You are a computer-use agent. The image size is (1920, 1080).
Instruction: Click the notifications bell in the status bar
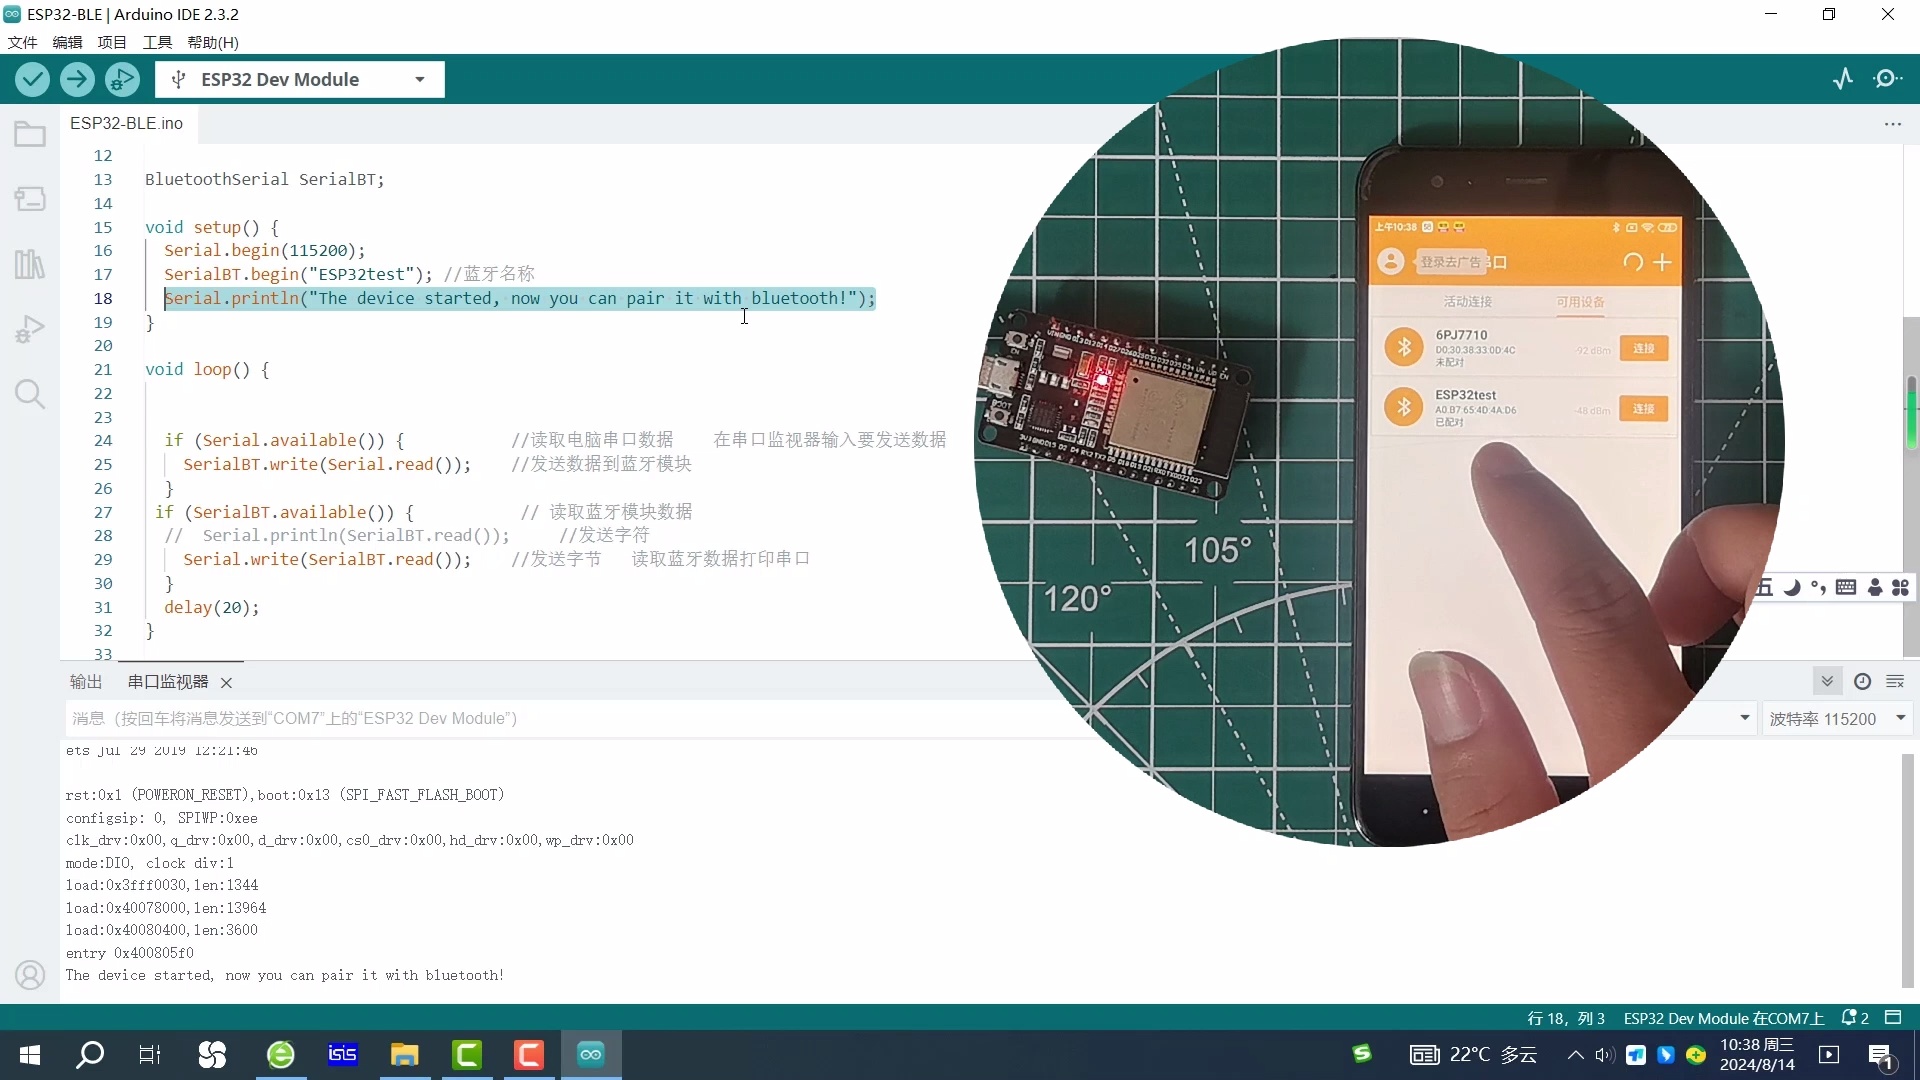(1852, 1018)
